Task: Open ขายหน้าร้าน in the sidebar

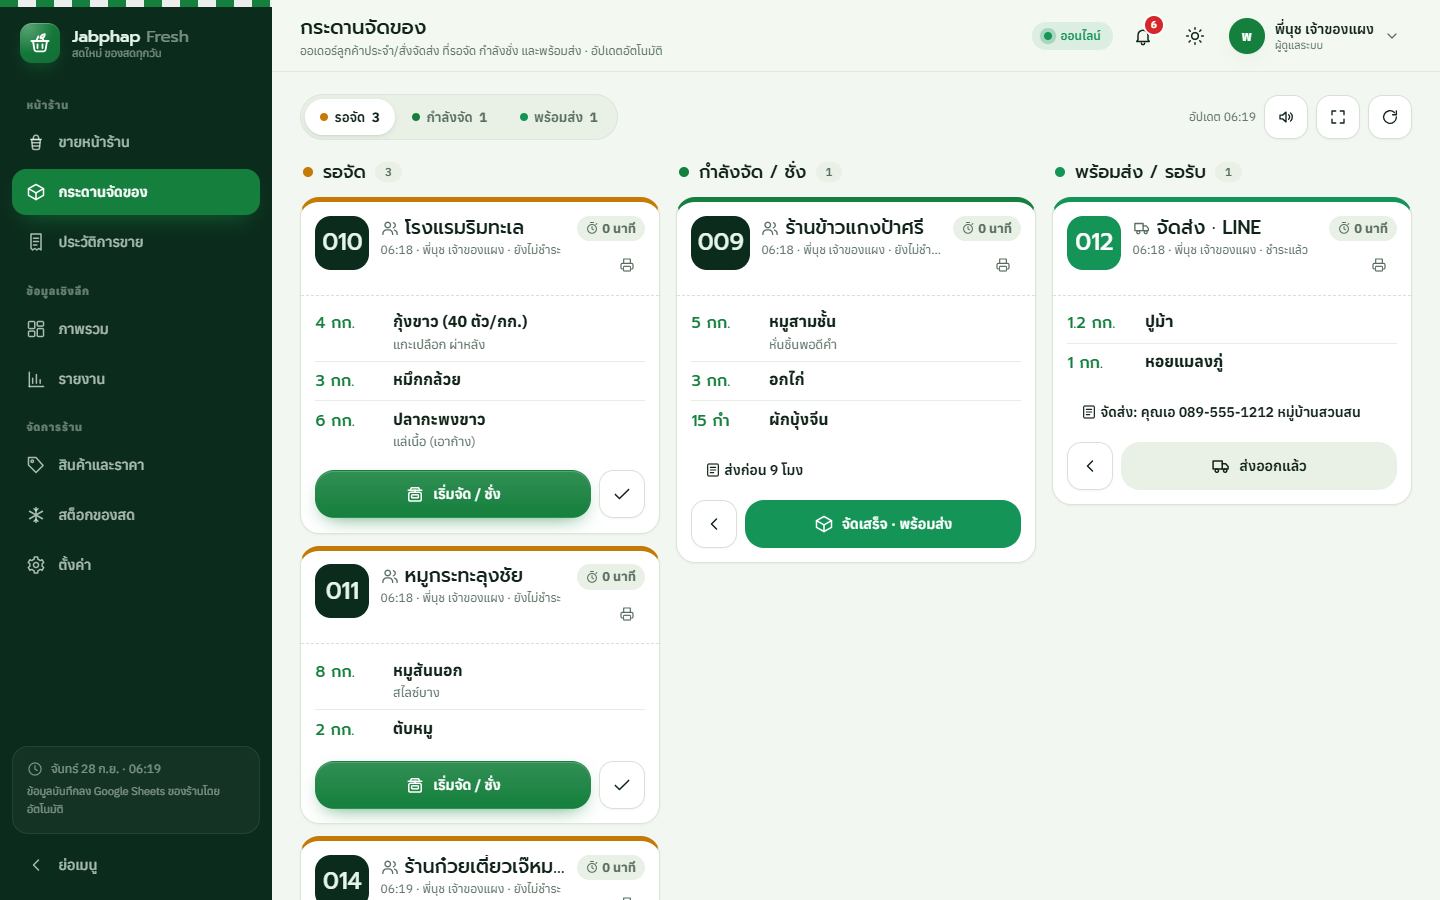Action: (x=136, y=142)
